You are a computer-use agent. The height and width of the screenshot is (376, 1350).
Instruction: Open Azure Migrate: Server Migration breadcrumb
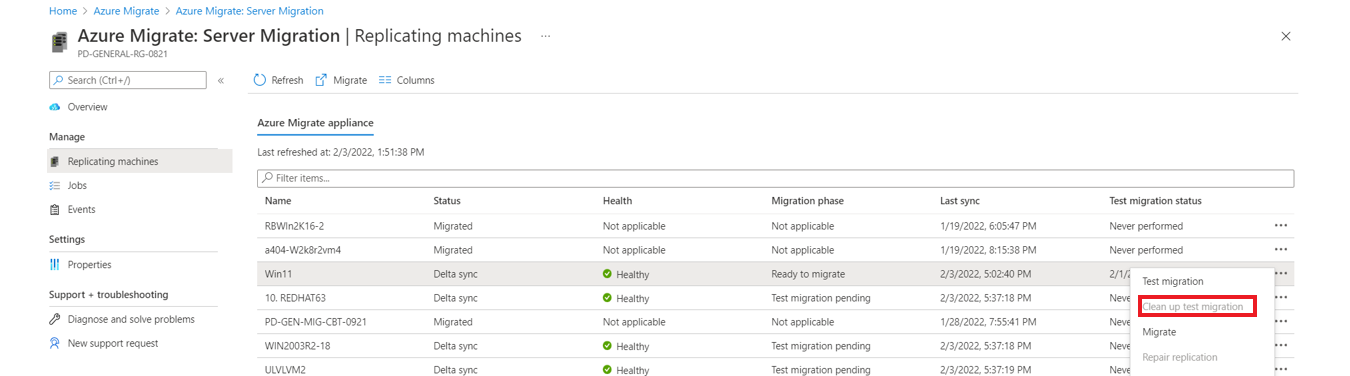tap(249, 11)
